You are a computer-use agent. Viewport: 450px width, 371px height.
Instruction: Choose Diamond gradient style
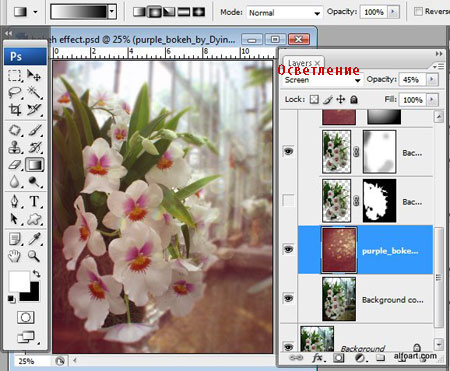pyautogui.click(x=199, y=12)
